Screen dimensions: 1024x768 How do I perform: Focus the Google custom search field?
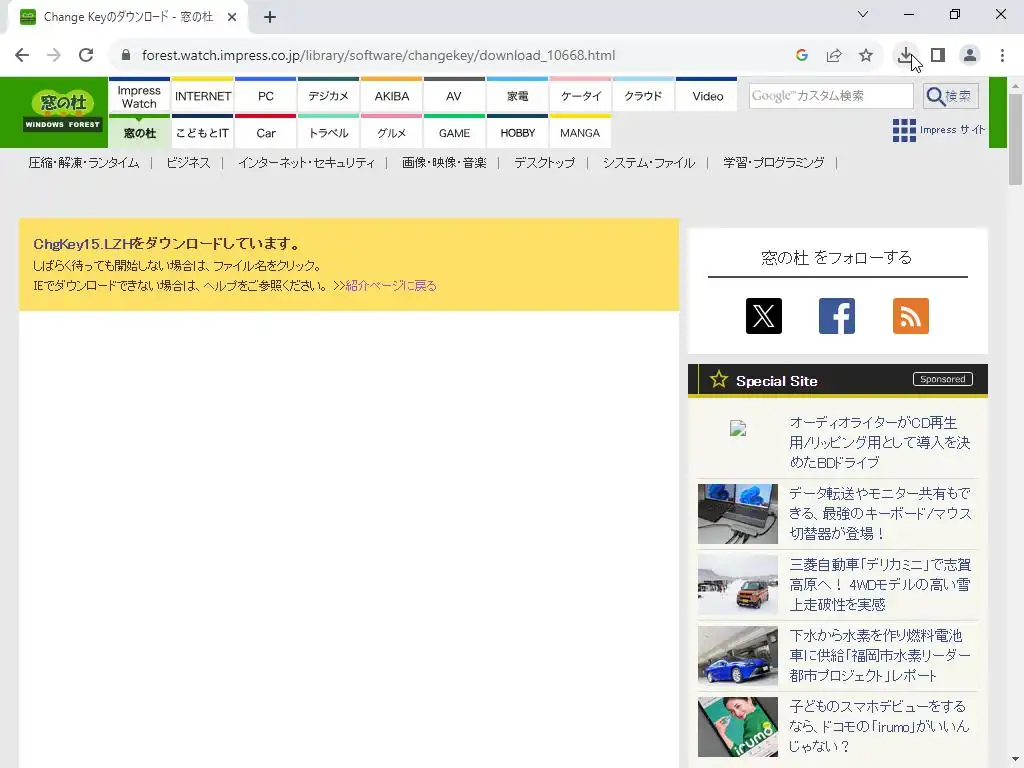(x=831, y=96)
